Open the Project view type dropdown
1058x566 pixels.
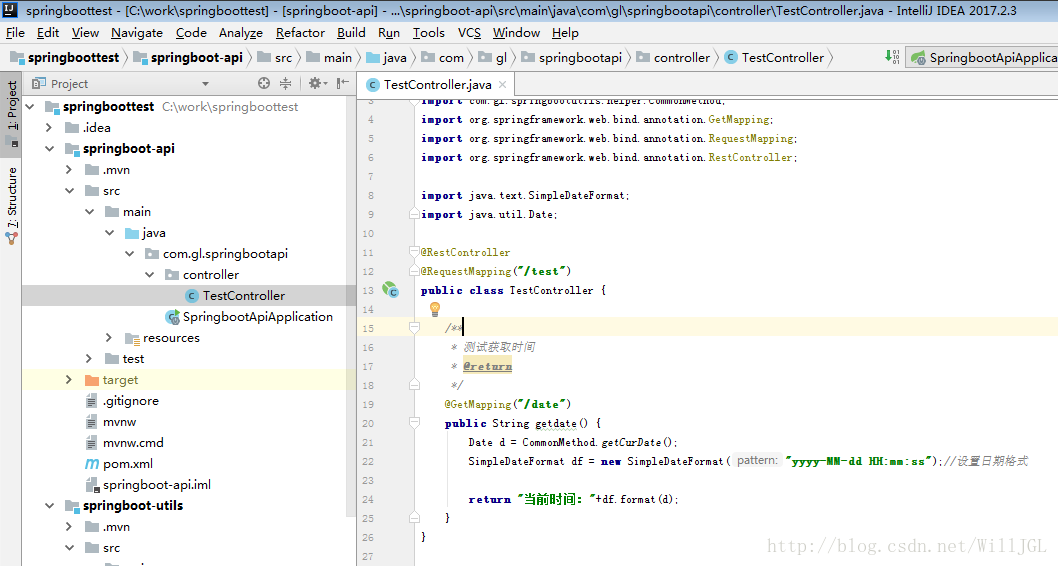(x=205, y=84)
